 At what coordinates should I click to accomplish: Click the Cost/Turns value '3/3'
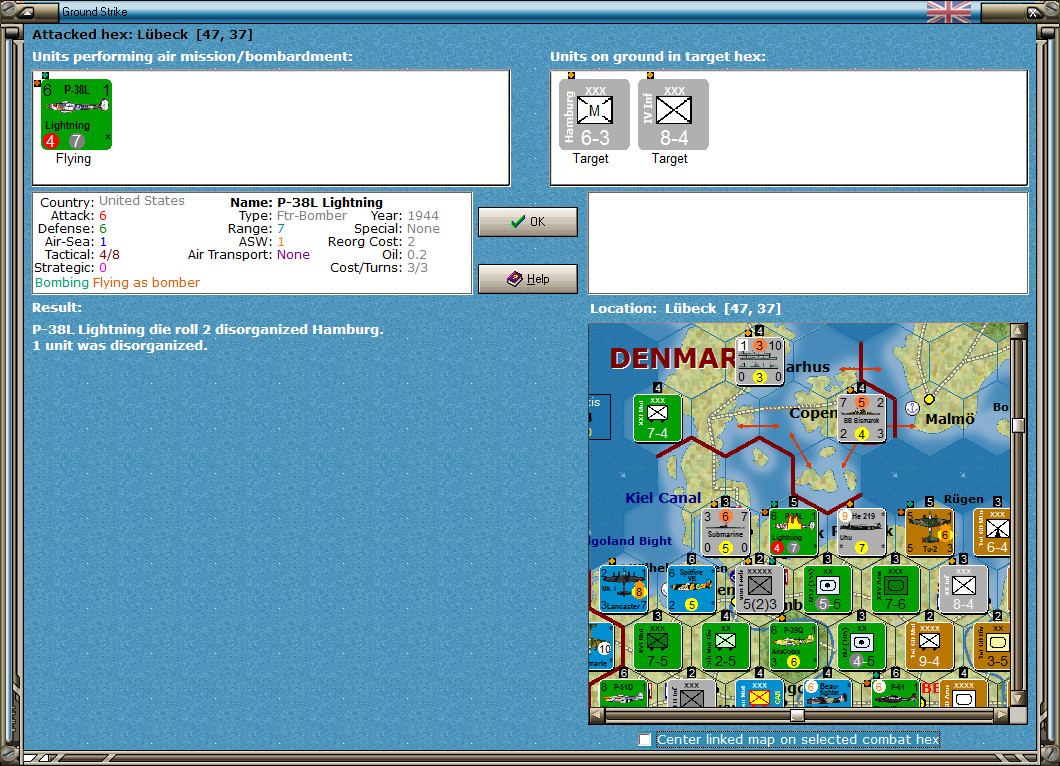pyautogui.click(x=417, y=268)
